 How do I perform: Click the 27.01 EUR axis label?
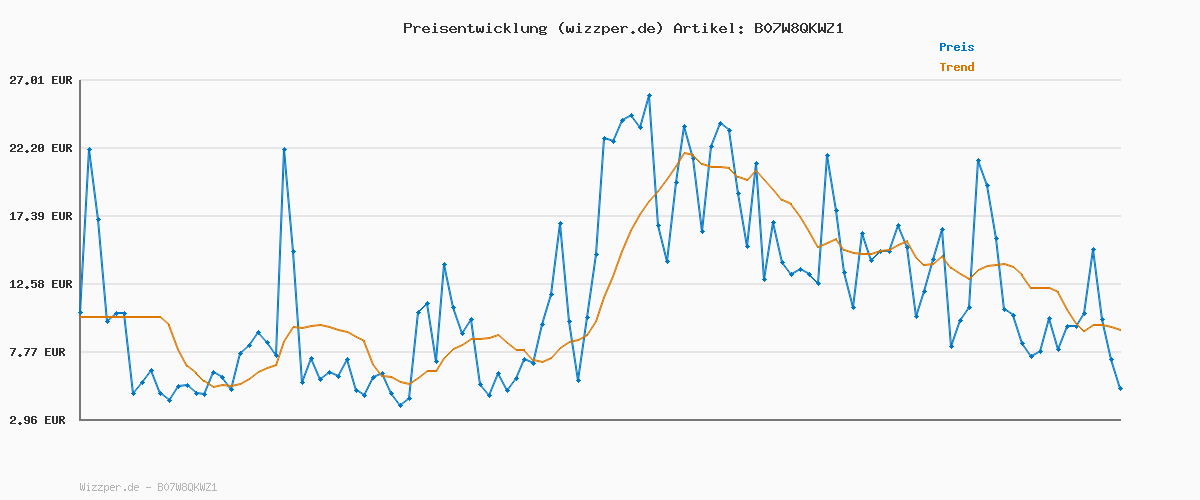(41, 80)
